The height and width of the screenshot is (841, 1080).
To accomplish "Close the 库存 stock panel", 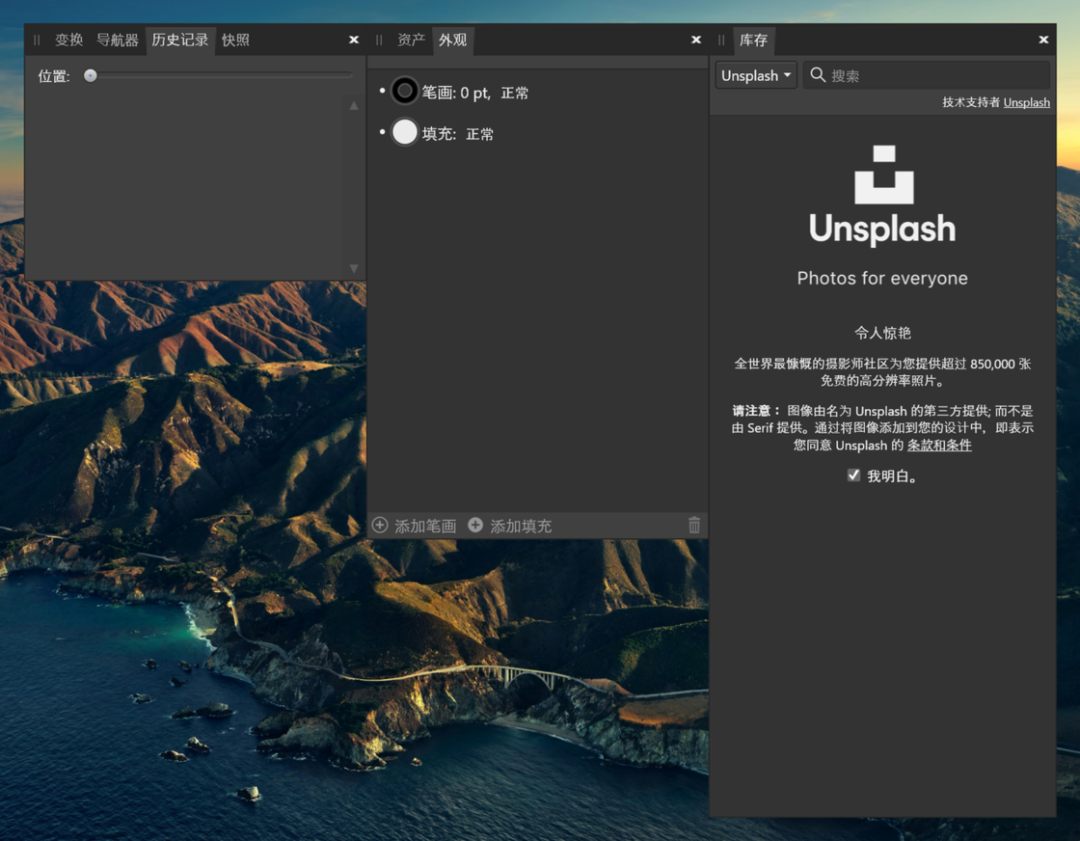I will 1043,40.
